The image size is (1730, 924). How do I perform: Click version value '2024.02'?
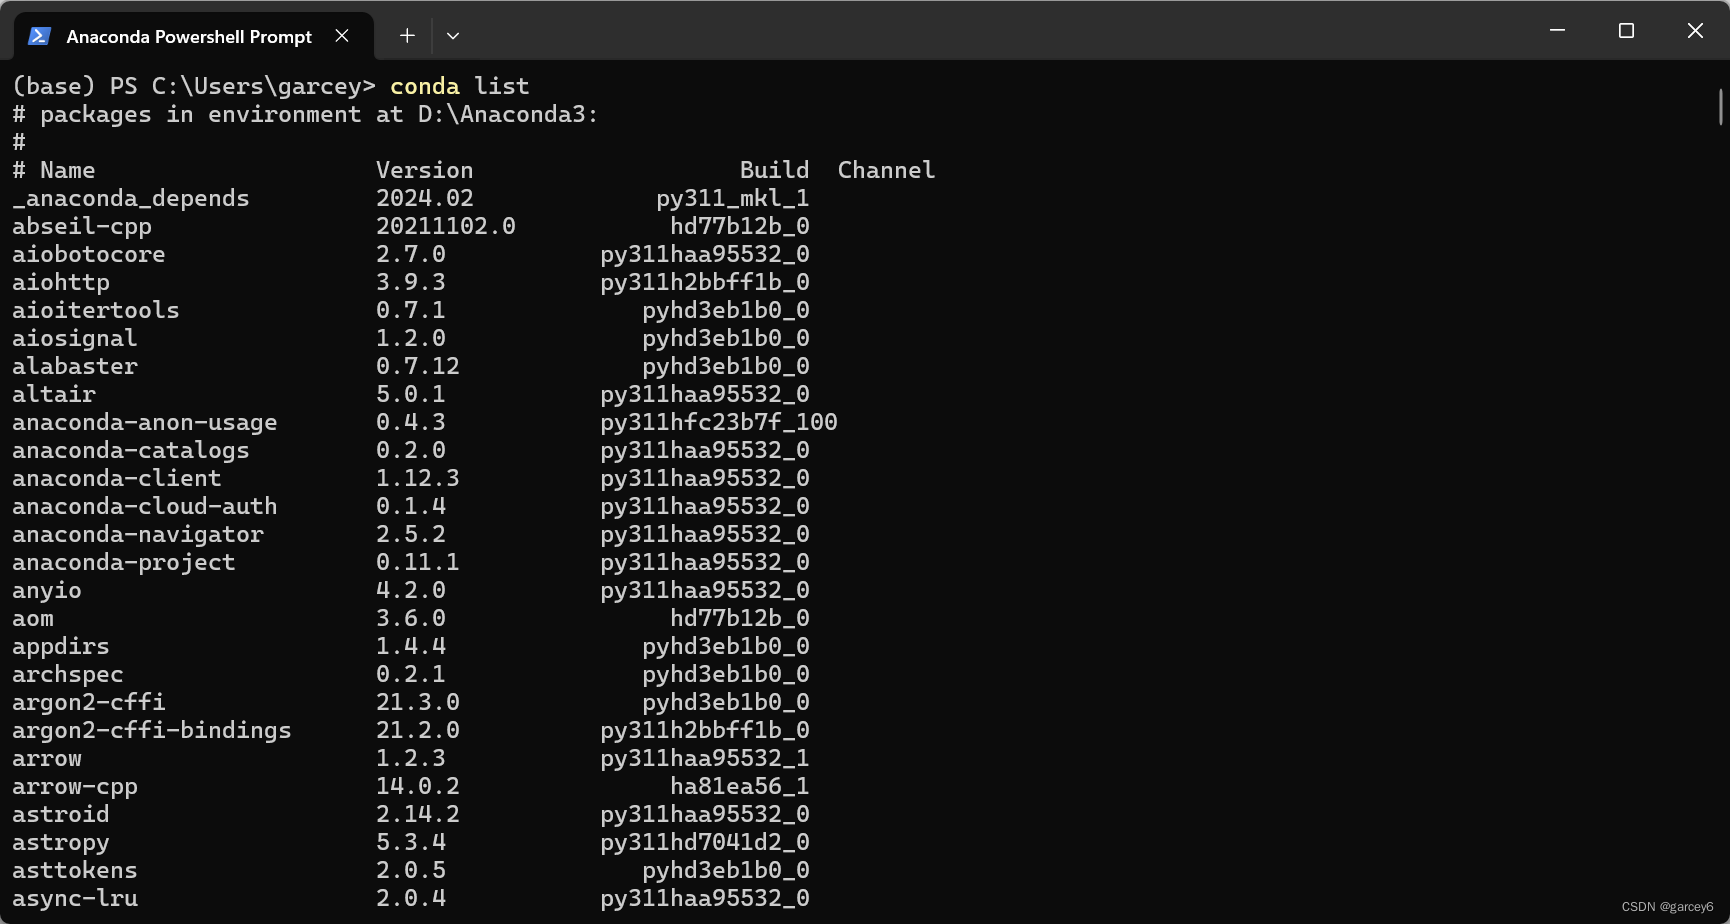424,198
